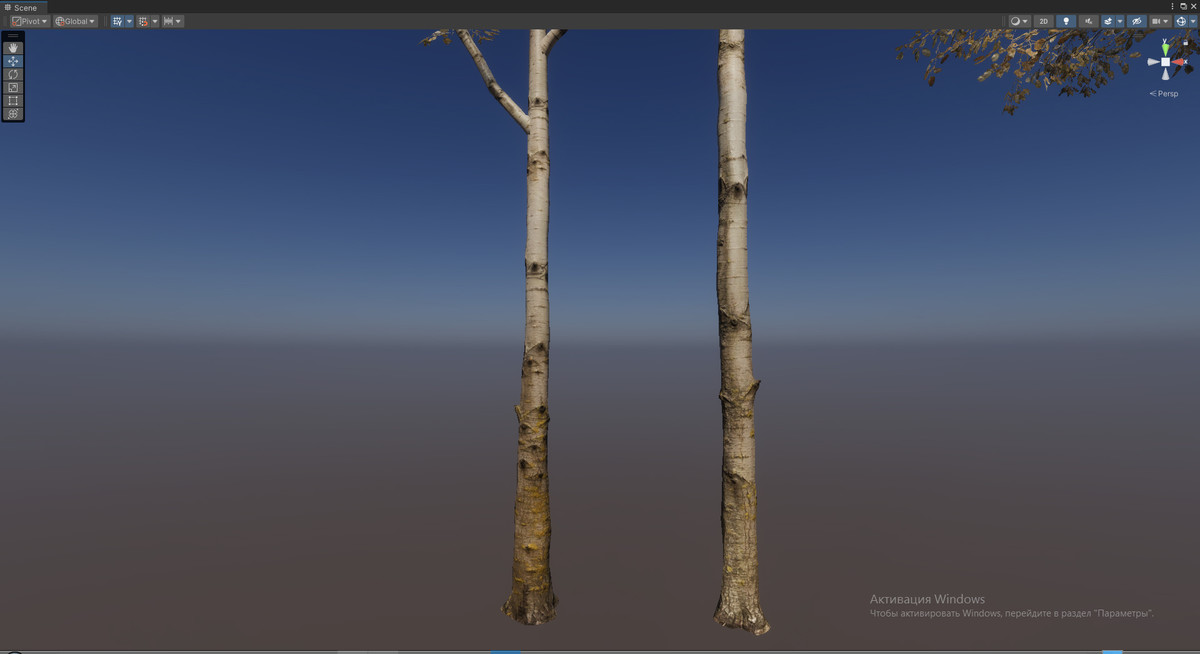The width and height of the screenshot is (1200, 654).
Task: Toggle scene audio
Action: pyautogui.click(x=1087, y=21)
